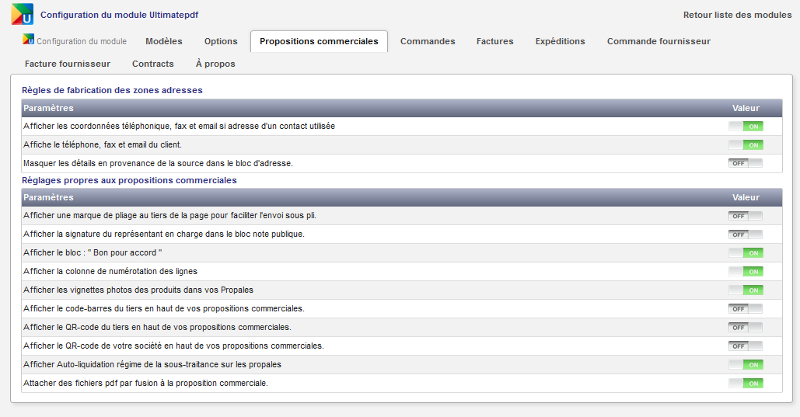
Task: Disable the "Bon pour accord" block toggle
Action: click(745, 253)
